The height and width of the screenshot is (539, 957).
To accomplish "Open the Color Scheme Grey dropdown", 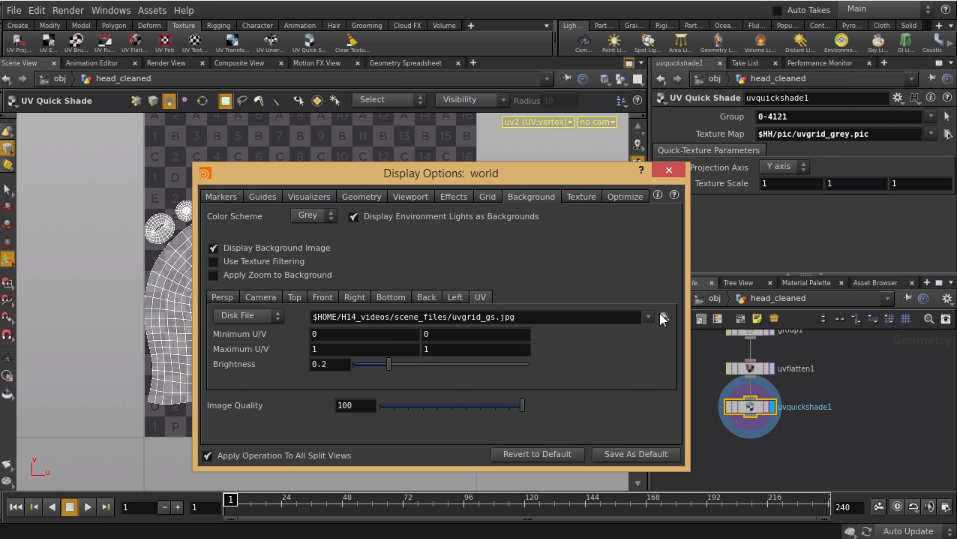I will tap(313, 215).
